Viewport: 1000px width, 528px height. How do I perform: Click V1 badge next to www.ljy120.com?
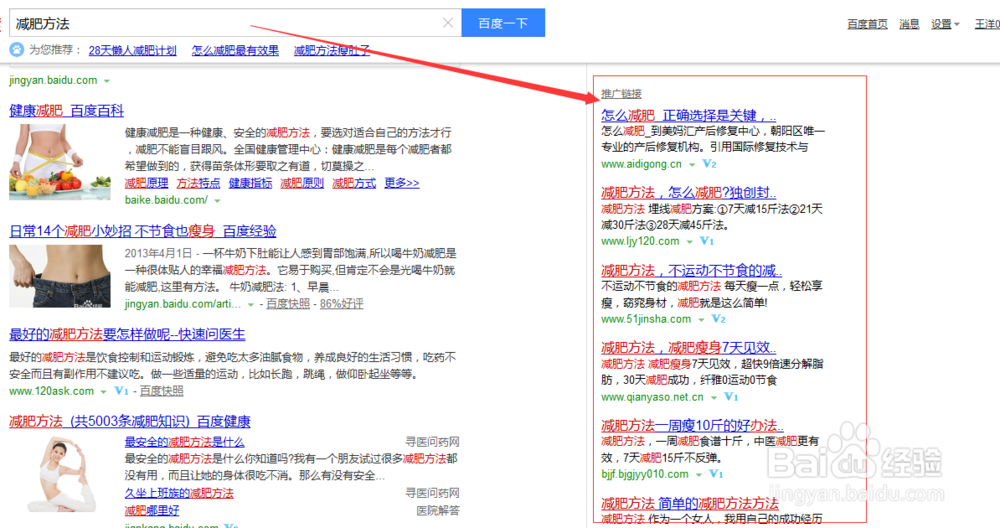pos(707,241)
